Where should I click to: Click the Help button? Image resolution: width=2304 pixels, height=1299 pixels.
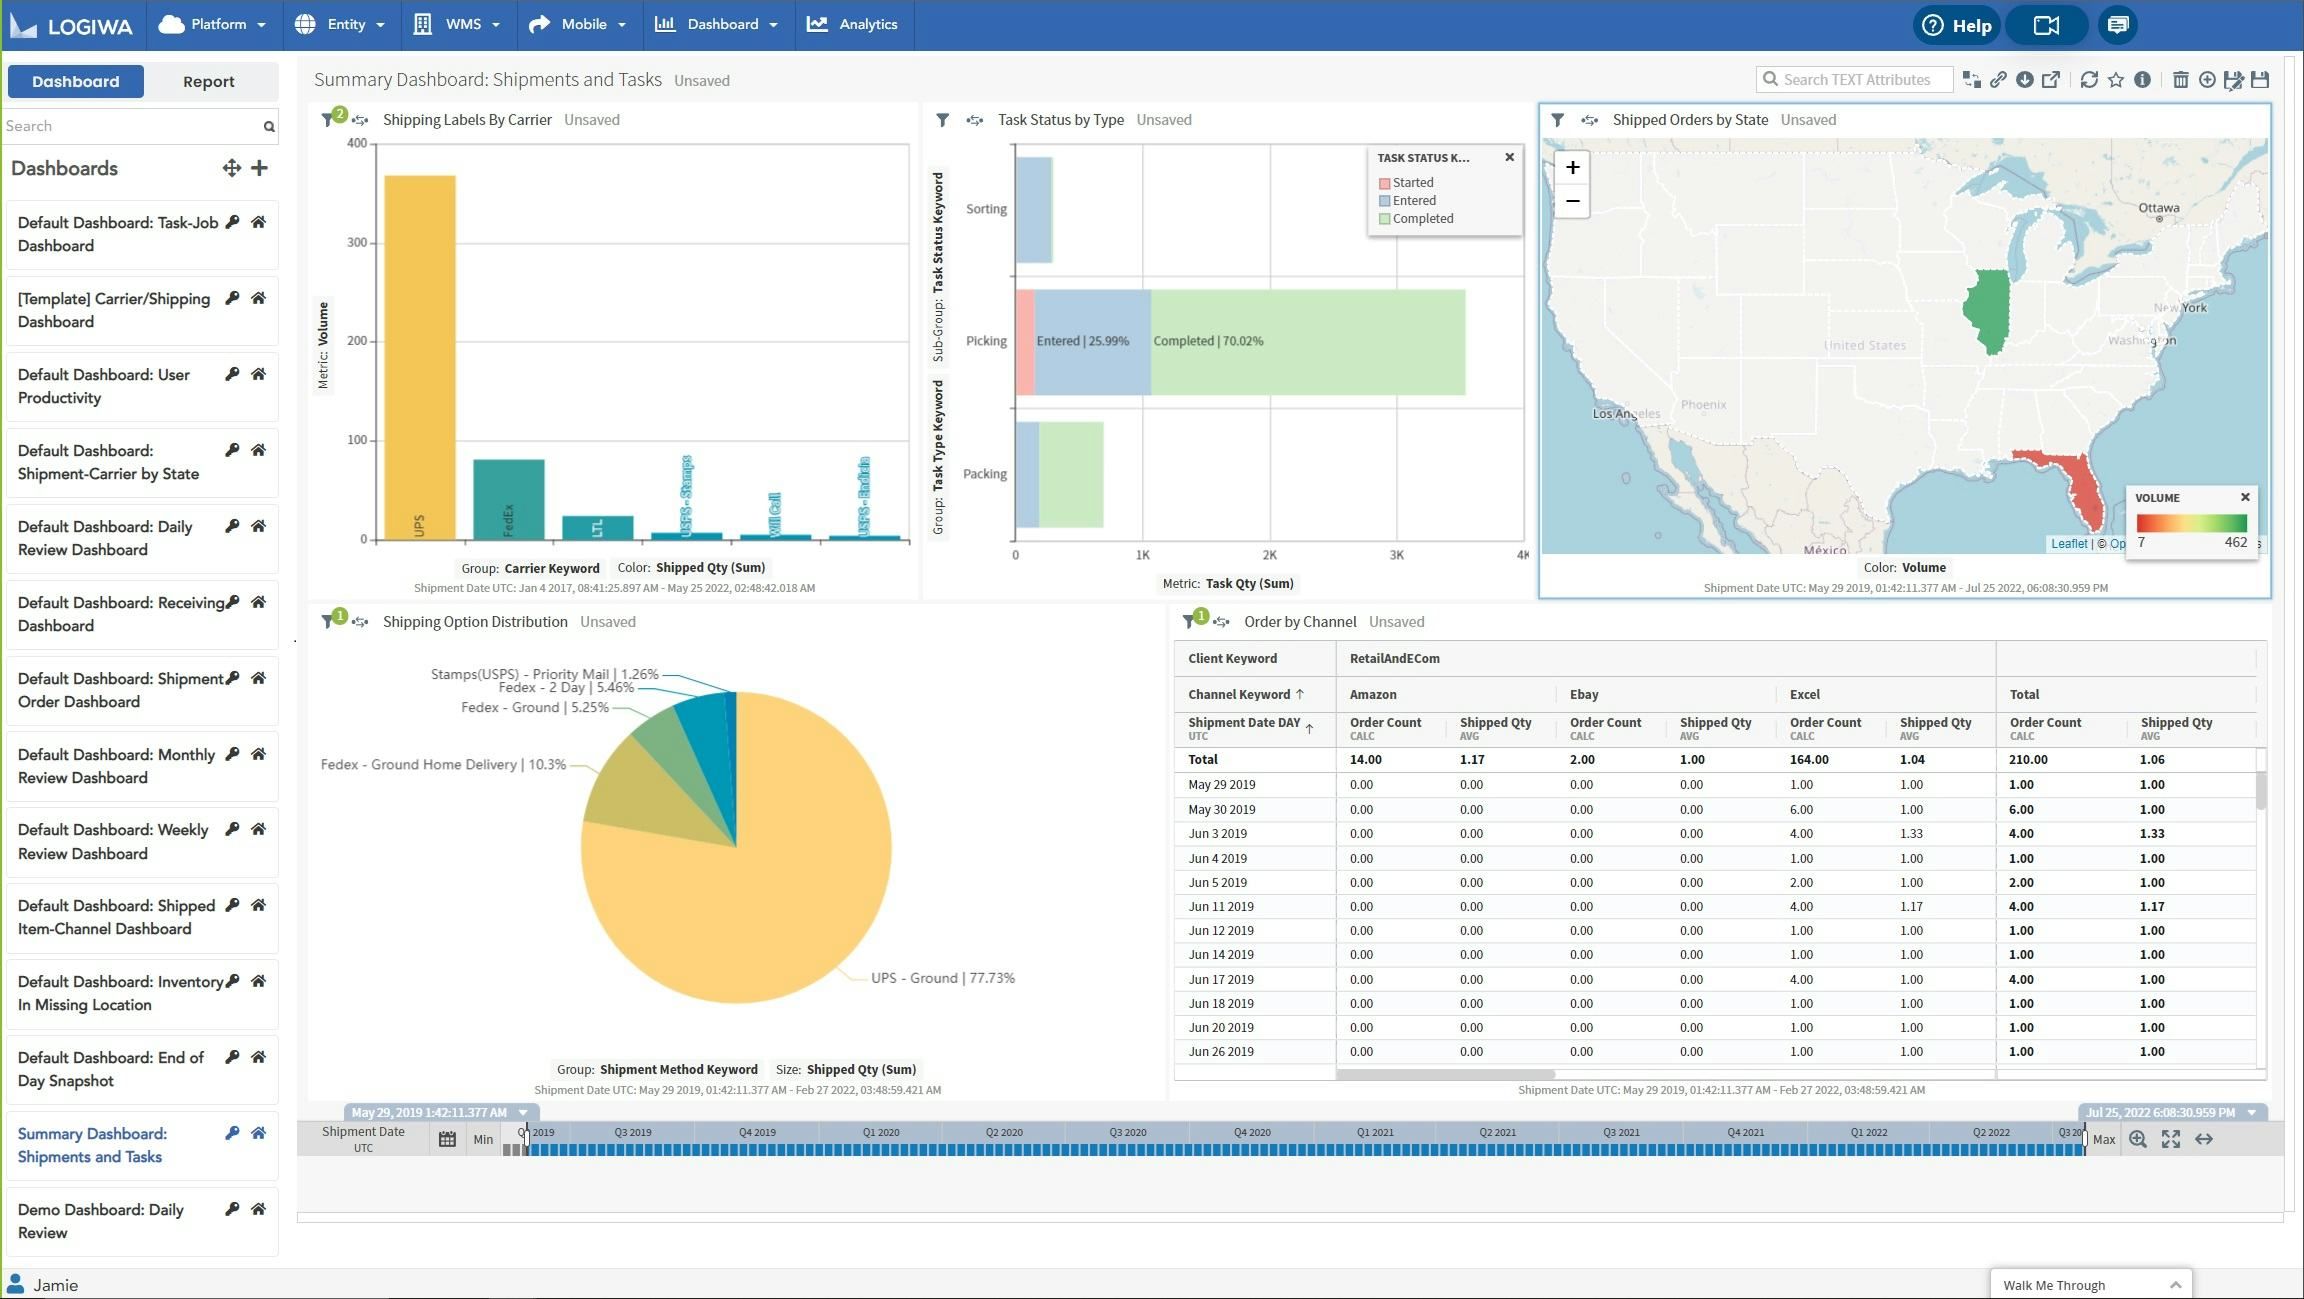(x=1956, y=25)
